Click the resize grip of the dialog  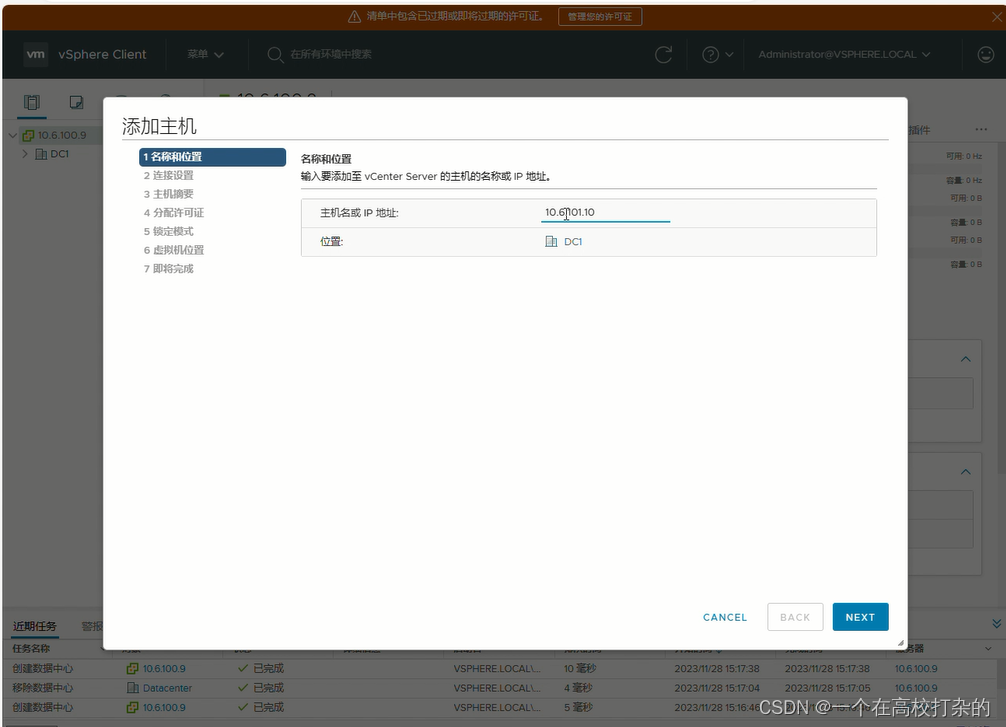(x=901, y=643)
